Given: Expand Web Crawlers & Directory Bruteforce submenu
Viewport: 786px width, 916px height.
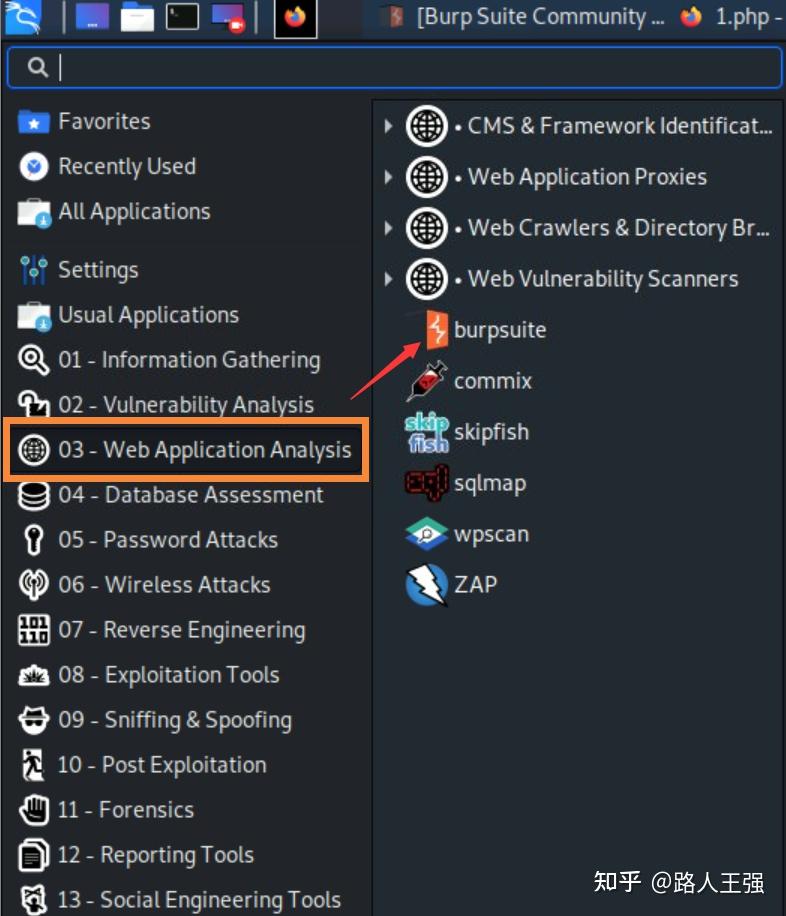Looking at the screenshot, I should [588, 228].
